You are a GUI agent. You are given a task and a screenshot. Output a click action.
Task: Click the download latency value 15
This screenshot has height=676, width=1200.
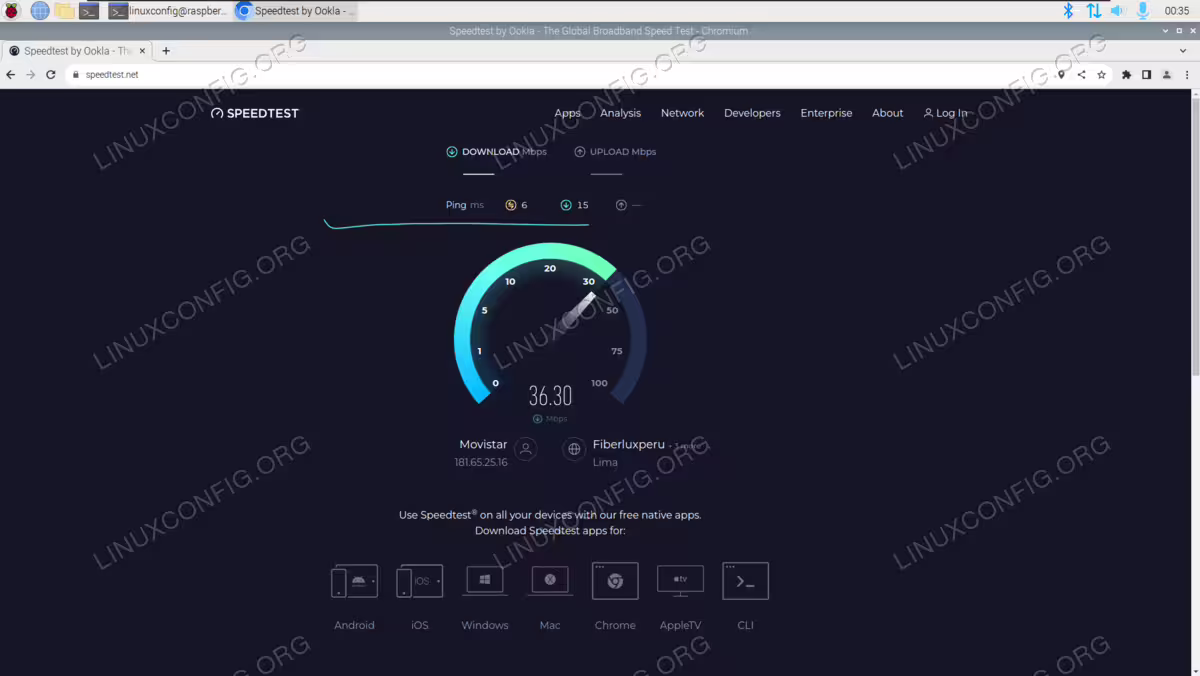582,205
